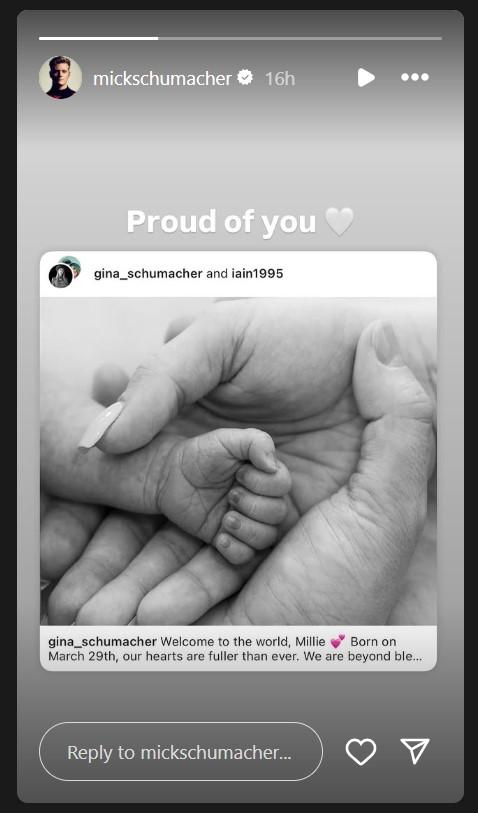Click mickschumacher's profile picture
The image size is (478, 813).
pyautogui.click(x=60, y=77)
